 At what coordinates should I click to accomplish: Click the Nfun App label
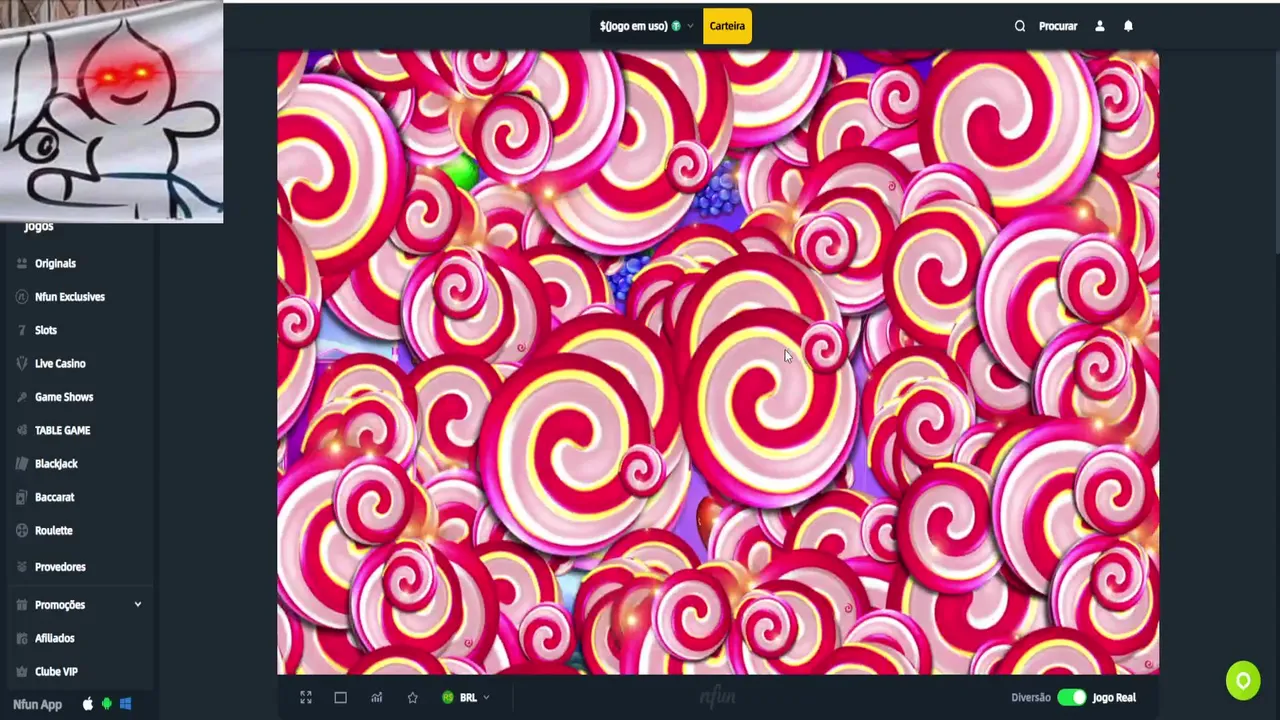37,704
